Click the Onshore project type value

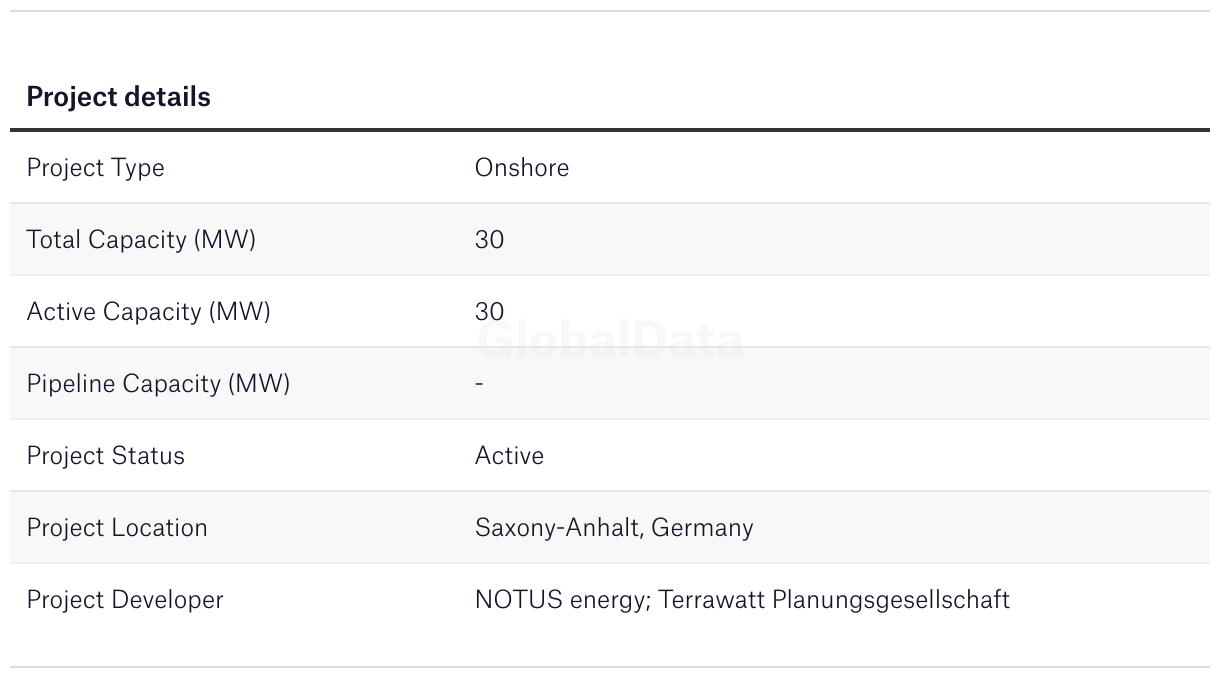pos(521,167)
